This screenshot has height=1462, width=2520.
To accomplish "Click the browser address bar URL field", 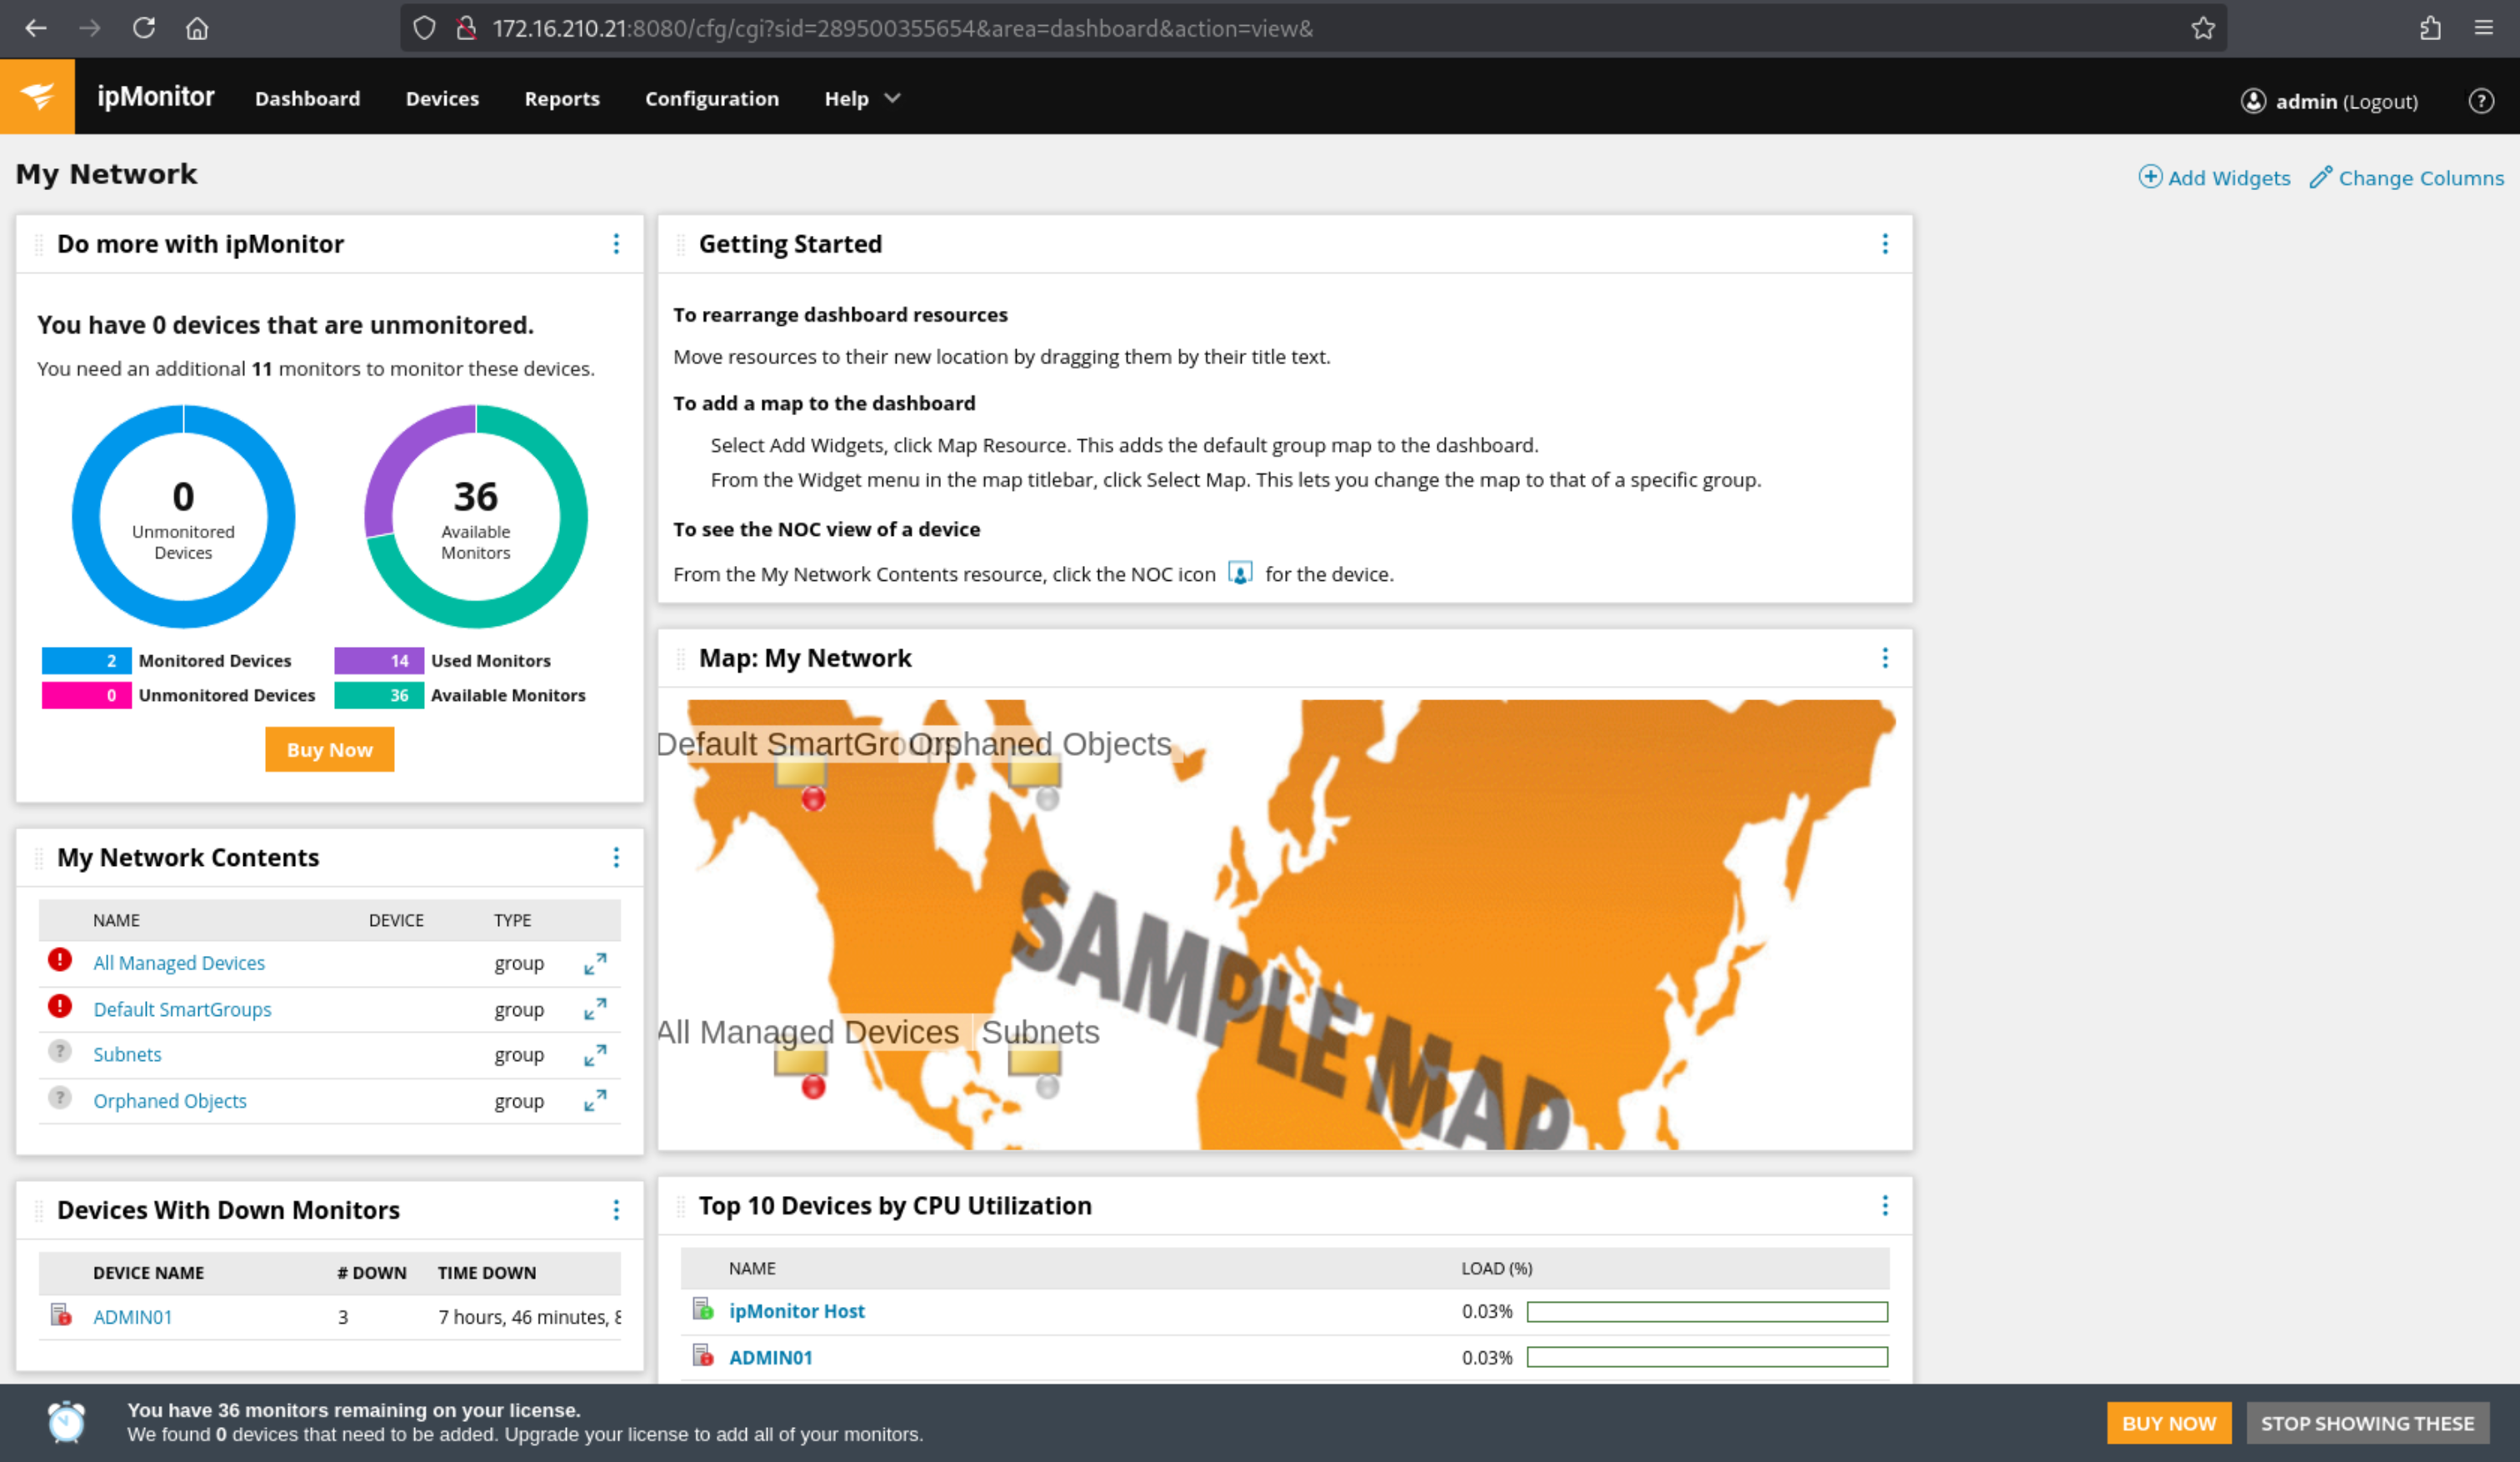I will 1313,28.
